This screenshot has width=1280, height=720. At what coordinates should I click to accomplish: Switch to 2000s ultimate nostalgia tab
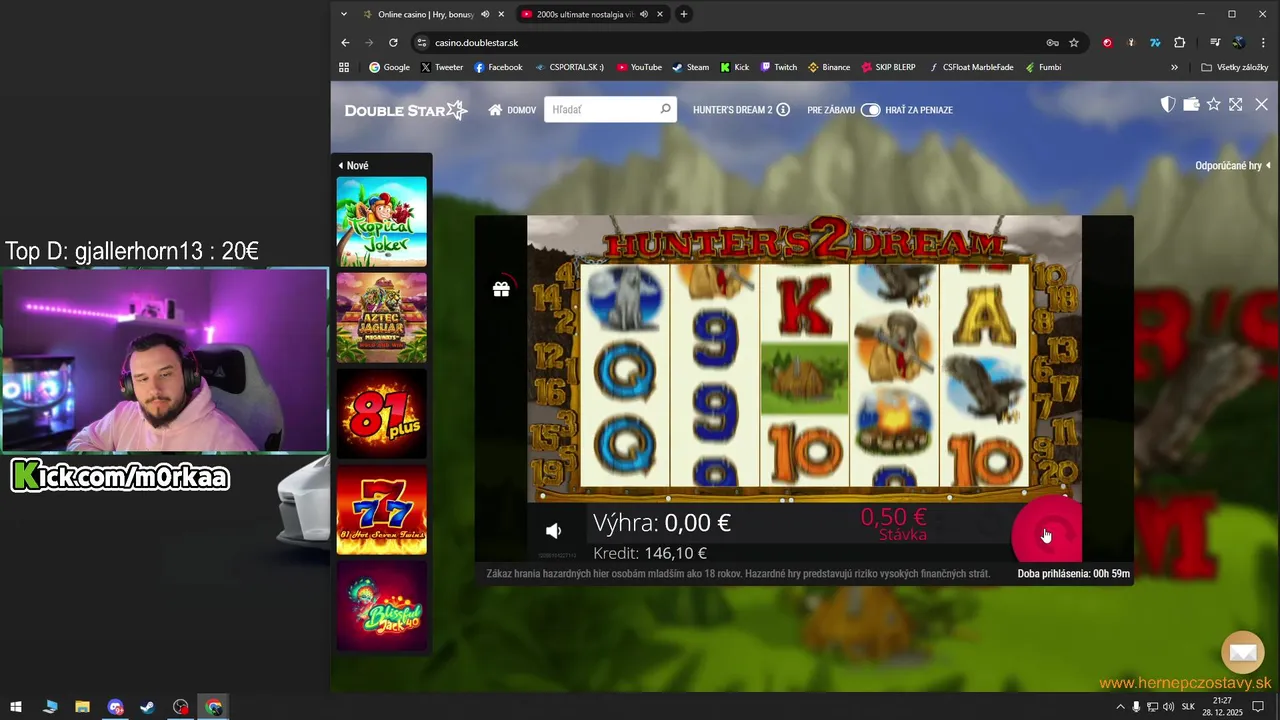(583, 14)
